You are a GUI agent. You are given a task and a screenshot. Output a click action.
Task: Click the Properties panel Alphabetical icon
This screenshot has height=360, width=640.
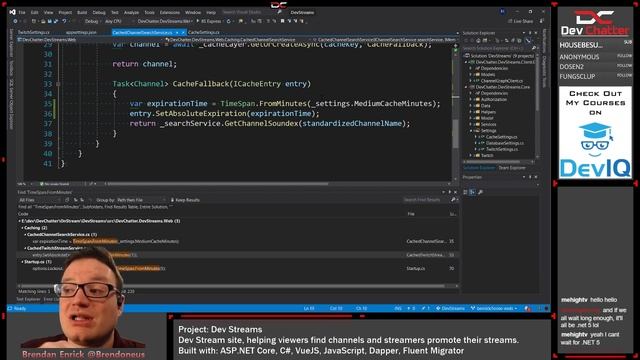473,192
